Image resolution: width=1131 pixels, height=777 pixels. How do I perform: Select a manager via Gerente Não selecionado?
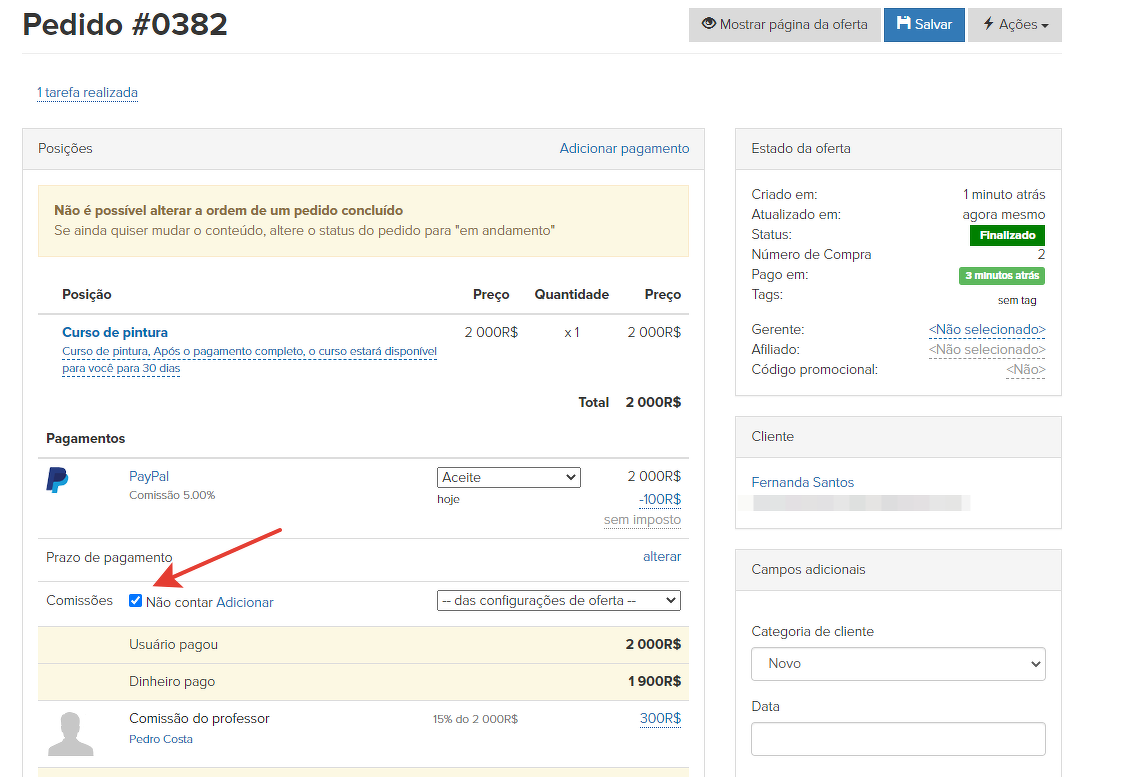[986, 330]
